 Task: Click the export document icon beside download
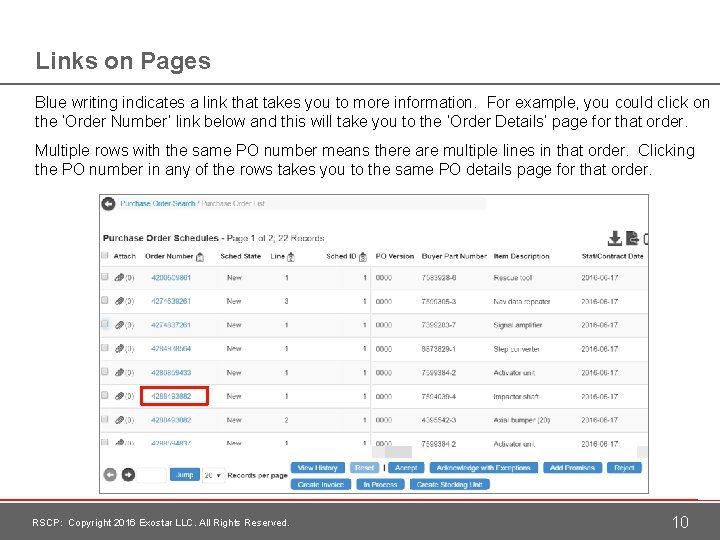(632, 238)
